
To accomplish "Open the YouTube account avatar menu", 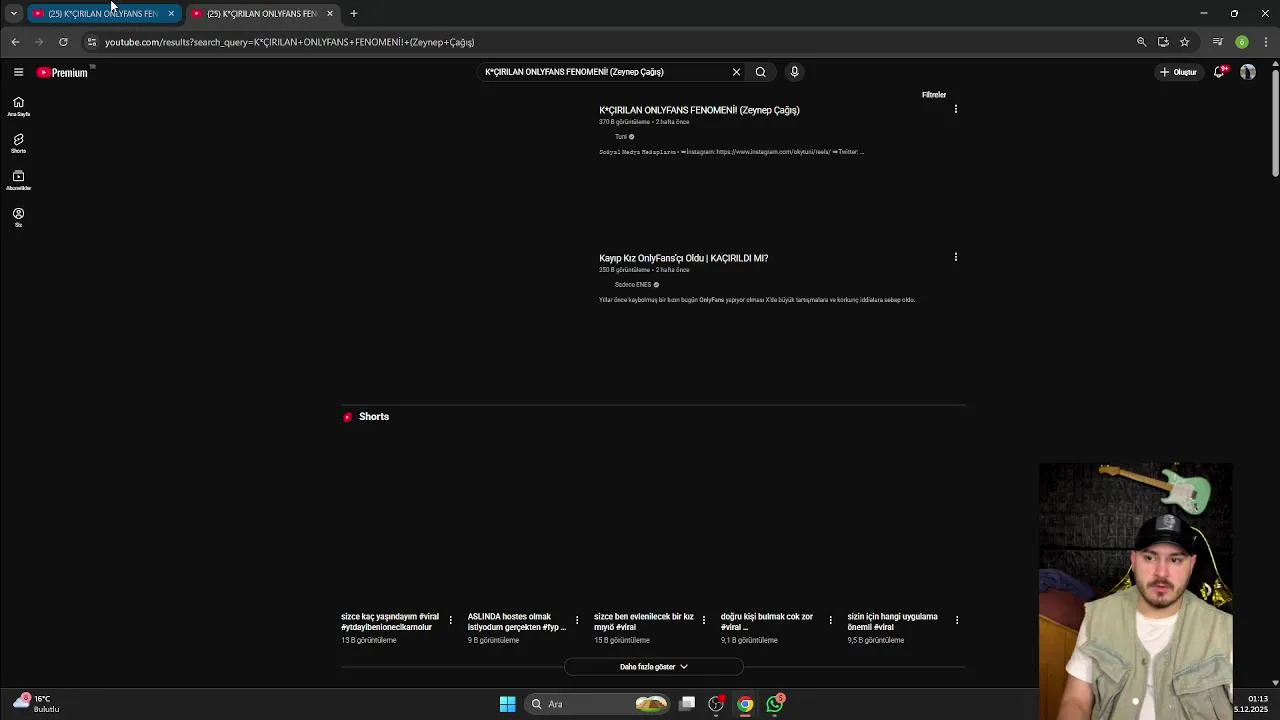I will (1248, 72).
